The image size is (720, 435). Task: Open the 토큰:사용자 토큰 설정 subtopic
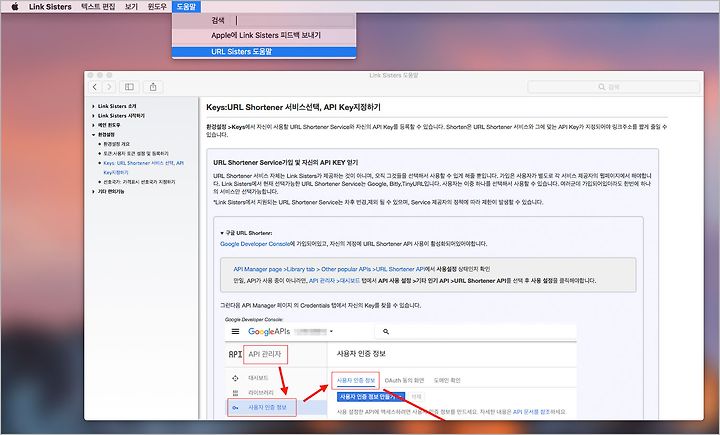point(136,153)
